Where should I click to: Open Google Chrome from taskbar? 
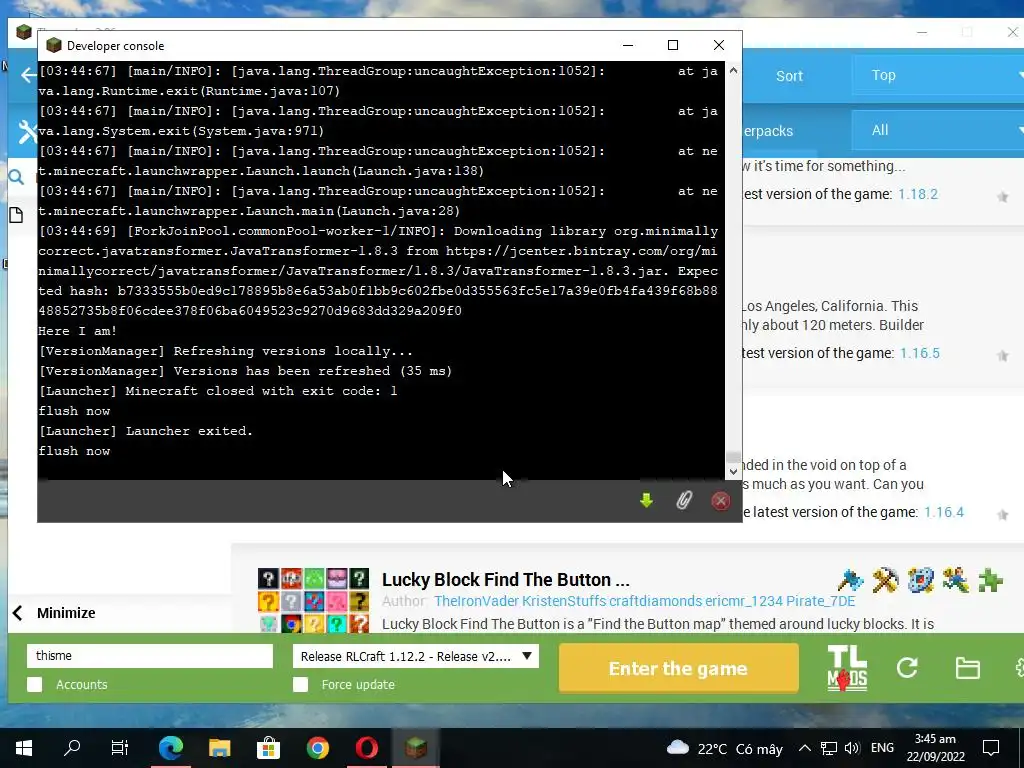tap(318, 748)
